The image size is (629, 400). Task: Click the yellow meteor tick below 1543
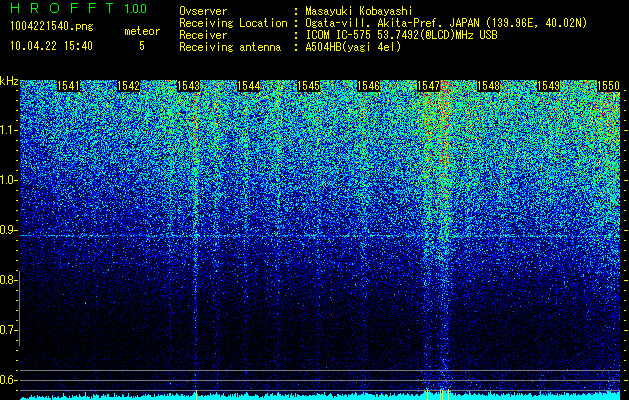196,395
